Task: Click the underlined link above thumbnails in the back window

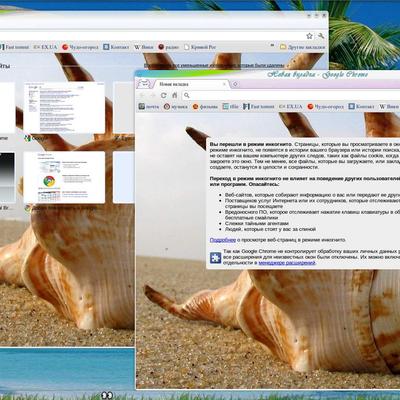Action: (214, 66)
